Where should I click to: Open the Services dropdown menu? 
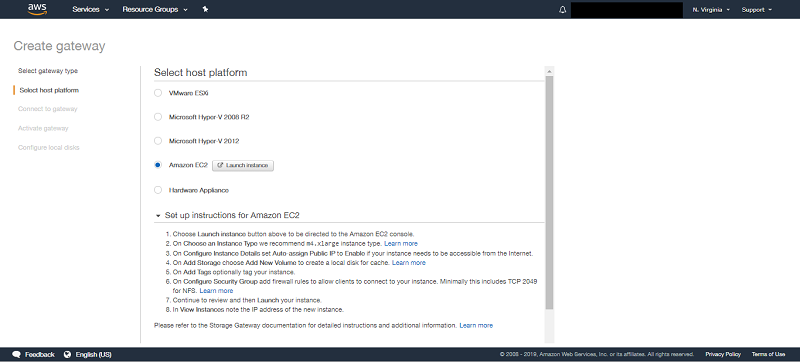pyautogui.click(x=91, y=10)
